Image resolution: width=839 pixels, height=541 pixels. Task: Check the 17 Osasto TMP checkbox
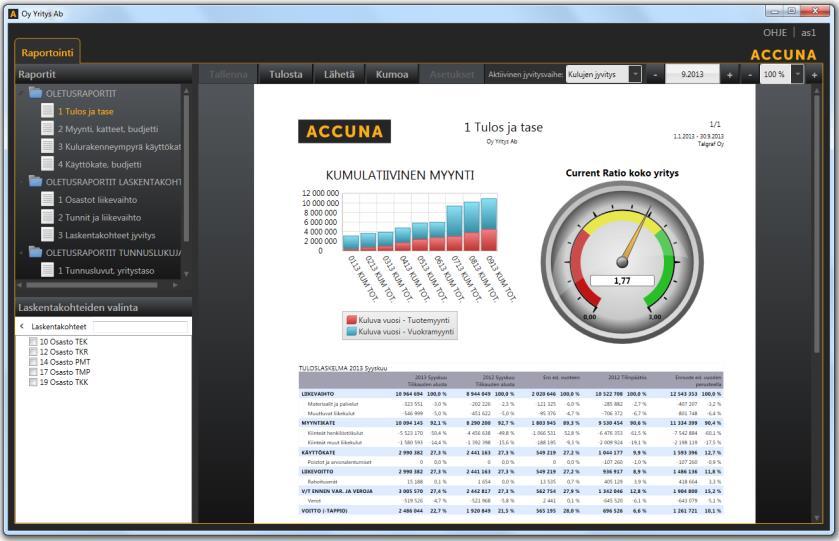33,372
